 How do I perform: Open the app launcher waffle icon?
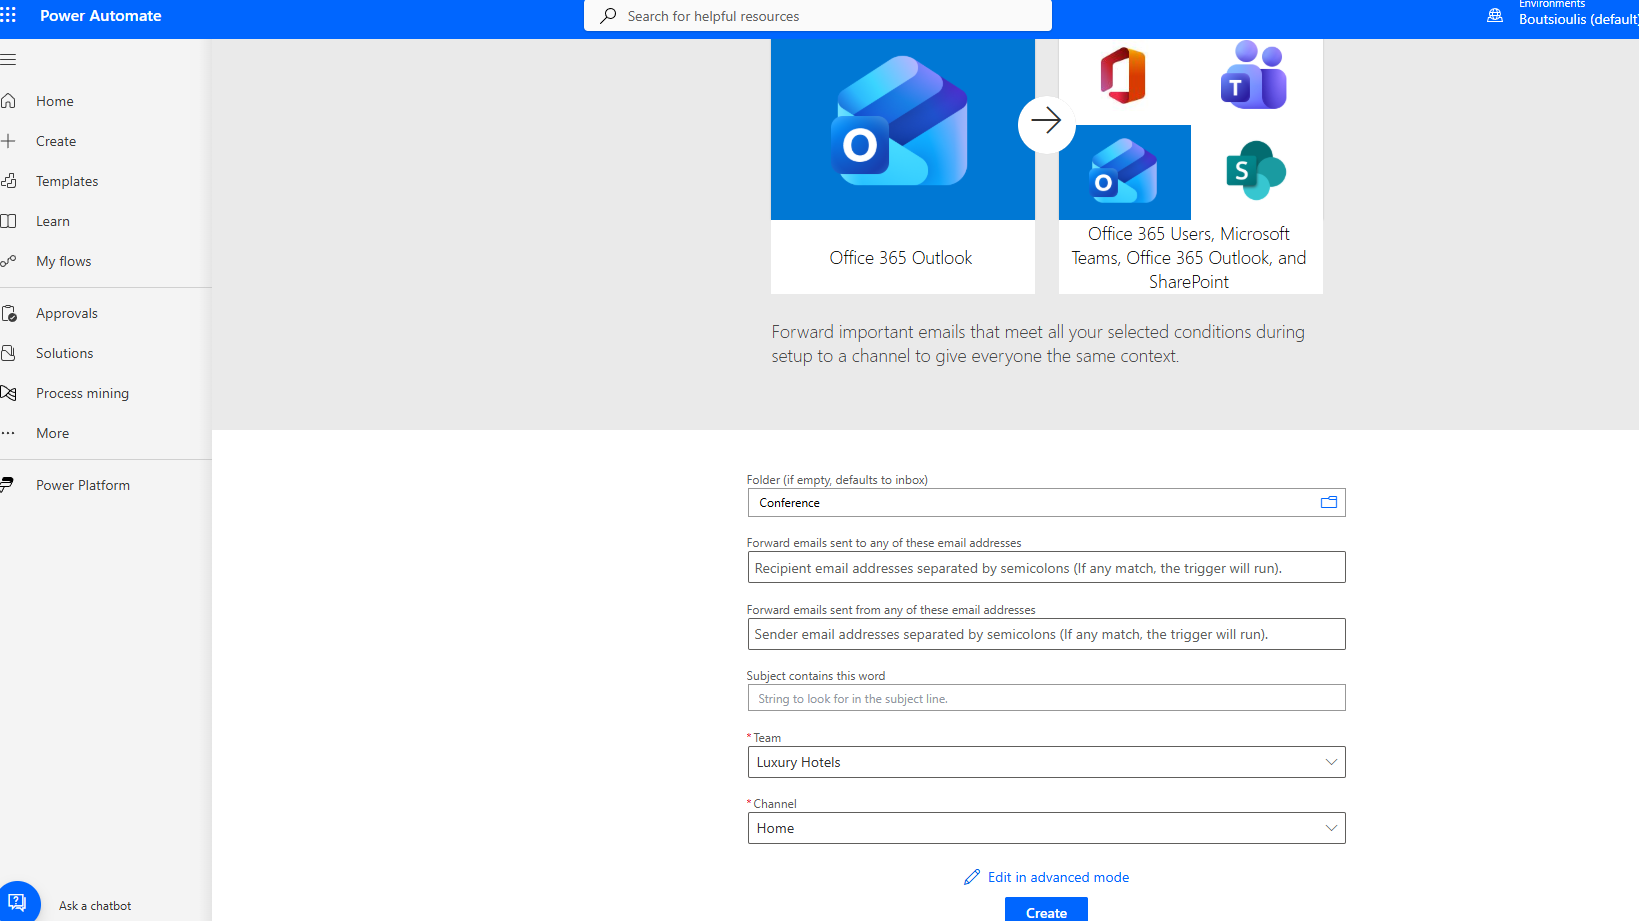tap(9, 15)
